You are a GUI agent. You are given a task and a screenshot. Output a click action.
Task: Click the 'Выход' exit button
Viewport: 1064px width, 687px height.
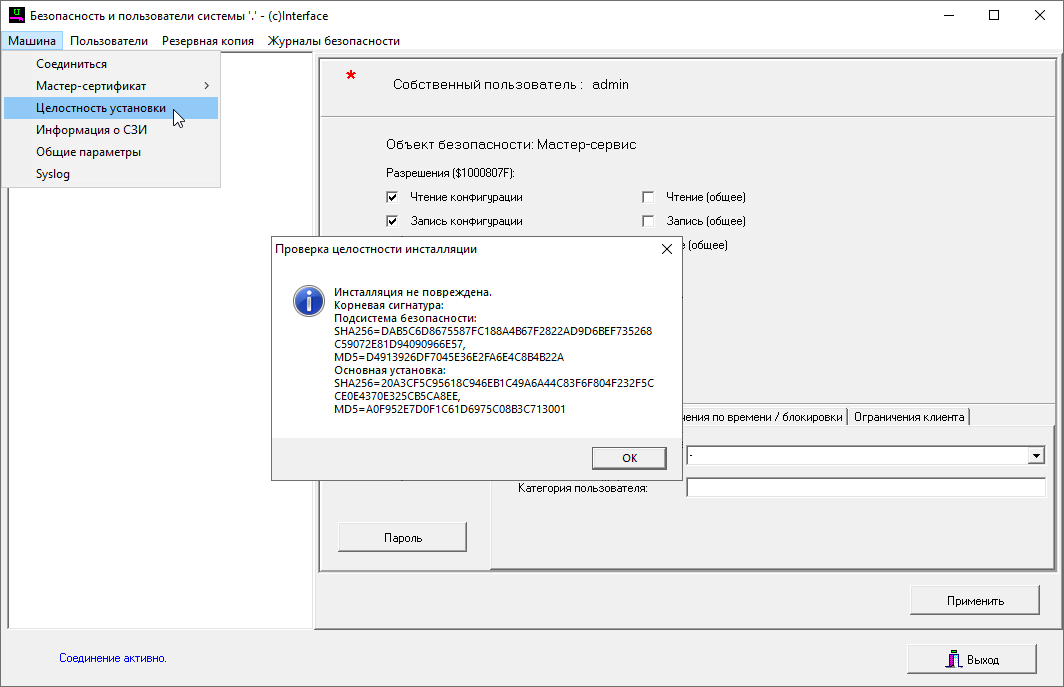(971, 660)
